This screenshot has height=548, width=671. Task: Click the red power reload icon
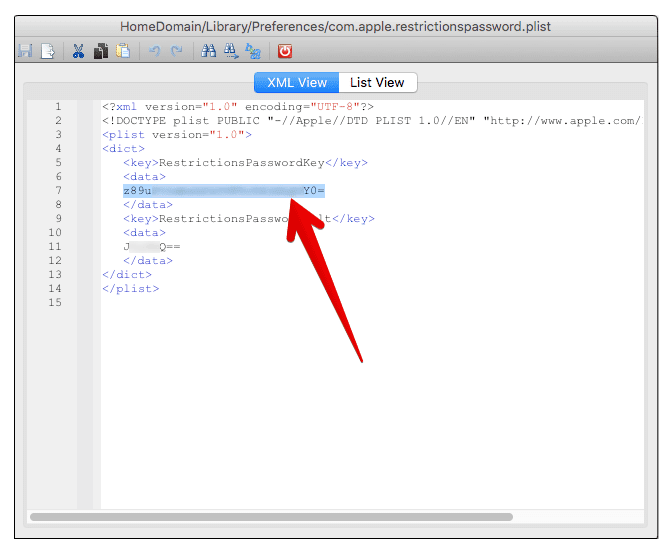click(285, 51)
